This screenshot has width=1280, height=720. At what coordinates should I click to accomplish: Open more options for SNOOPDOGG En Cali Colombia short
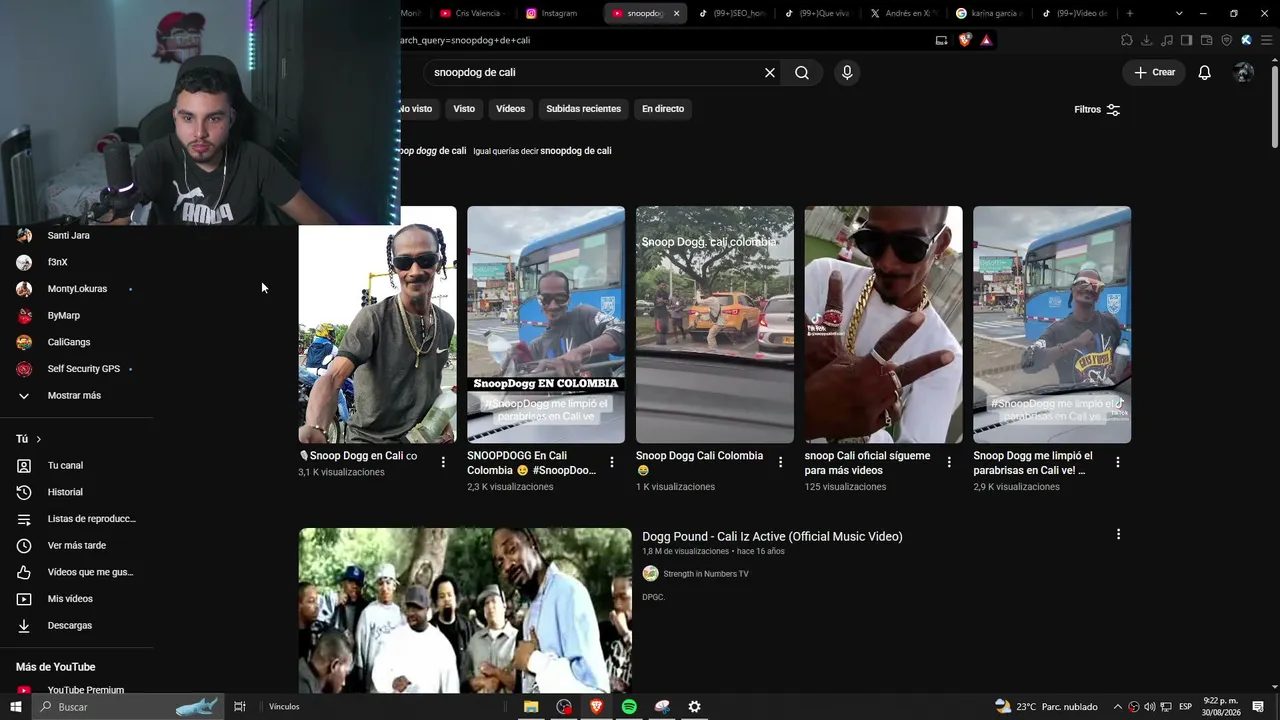[612, 462]
